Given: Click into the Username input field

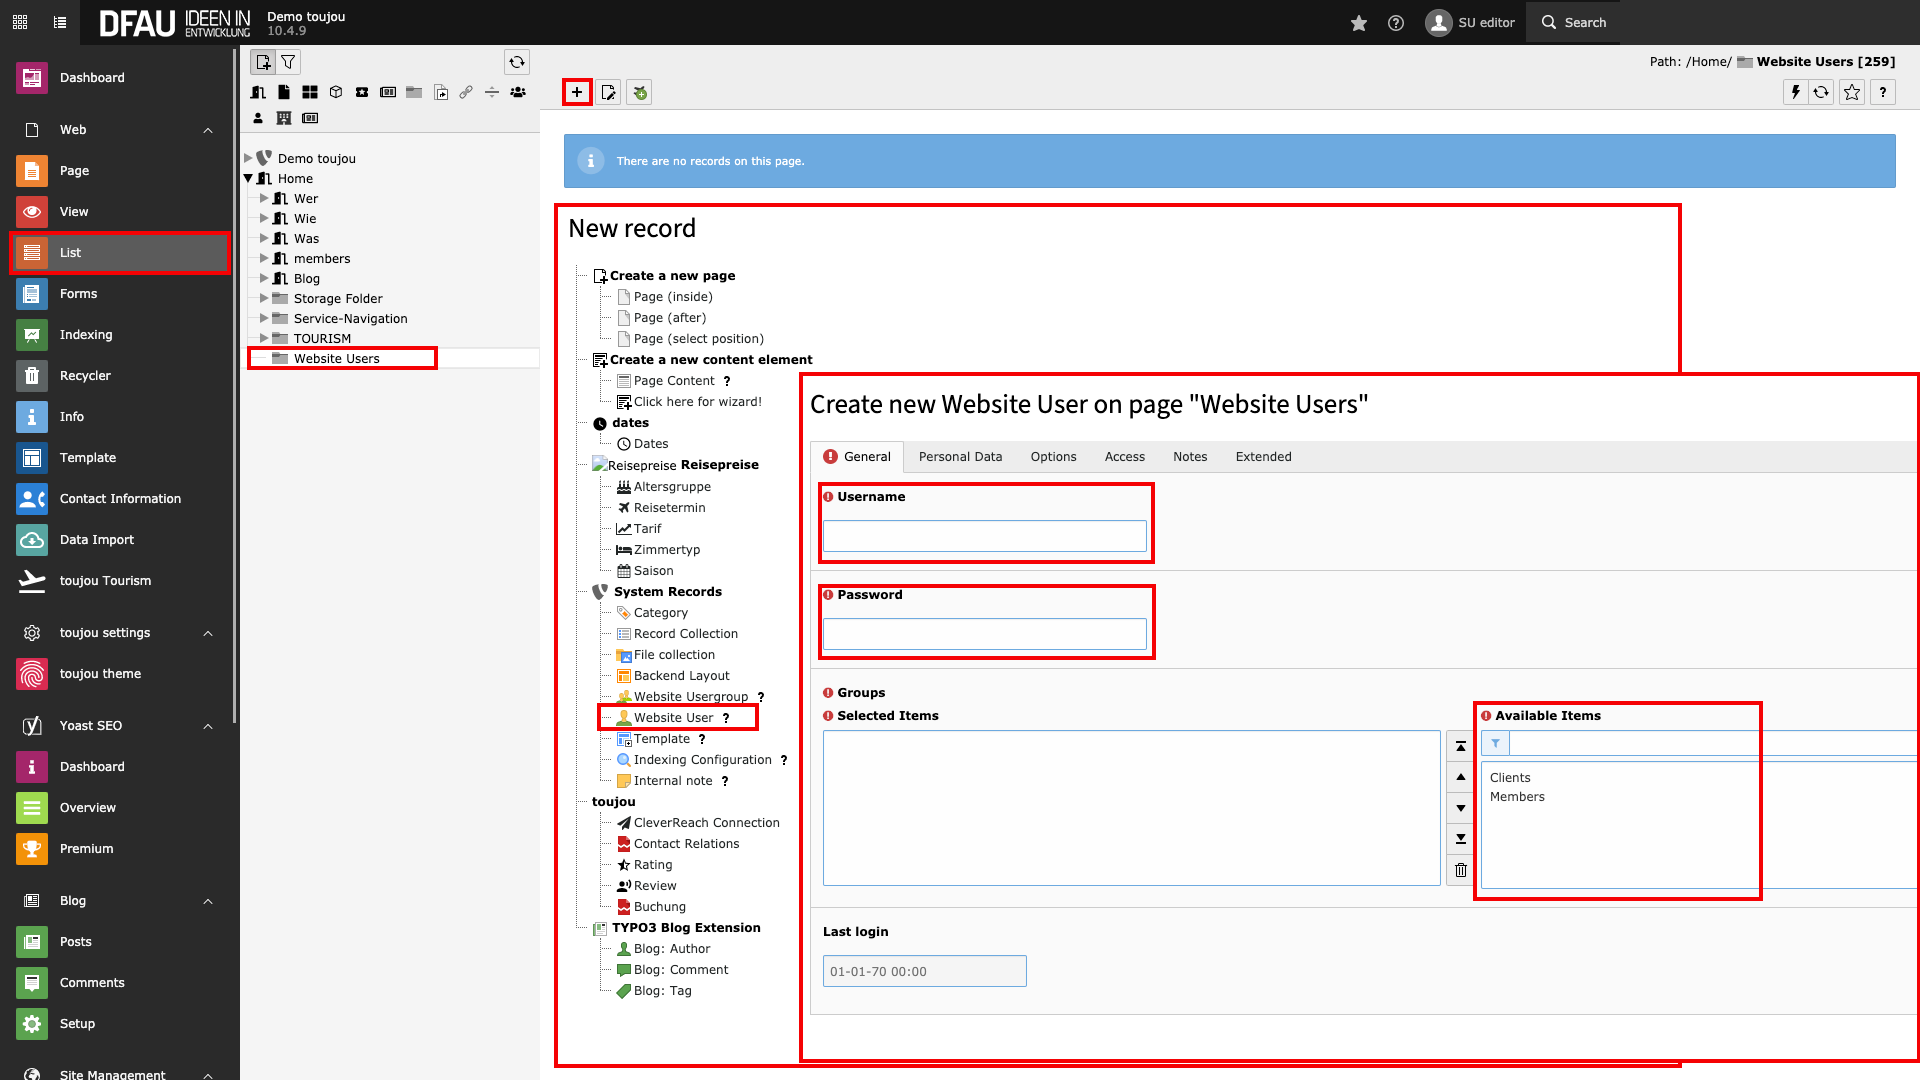Looking at the screenshot, I should 984,536.
